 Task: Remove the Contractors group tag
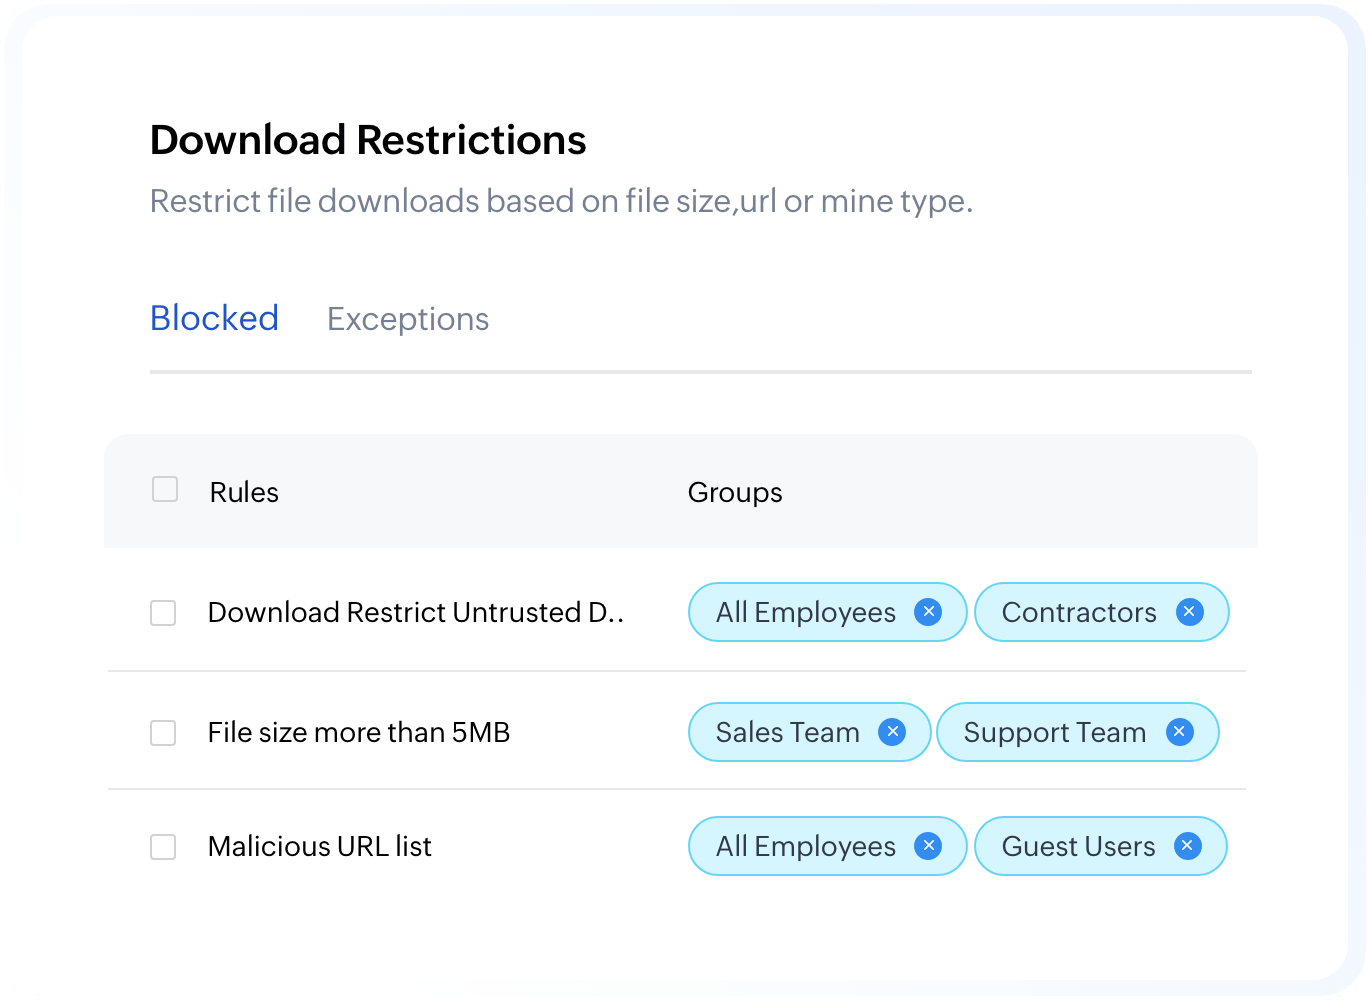1189,612
